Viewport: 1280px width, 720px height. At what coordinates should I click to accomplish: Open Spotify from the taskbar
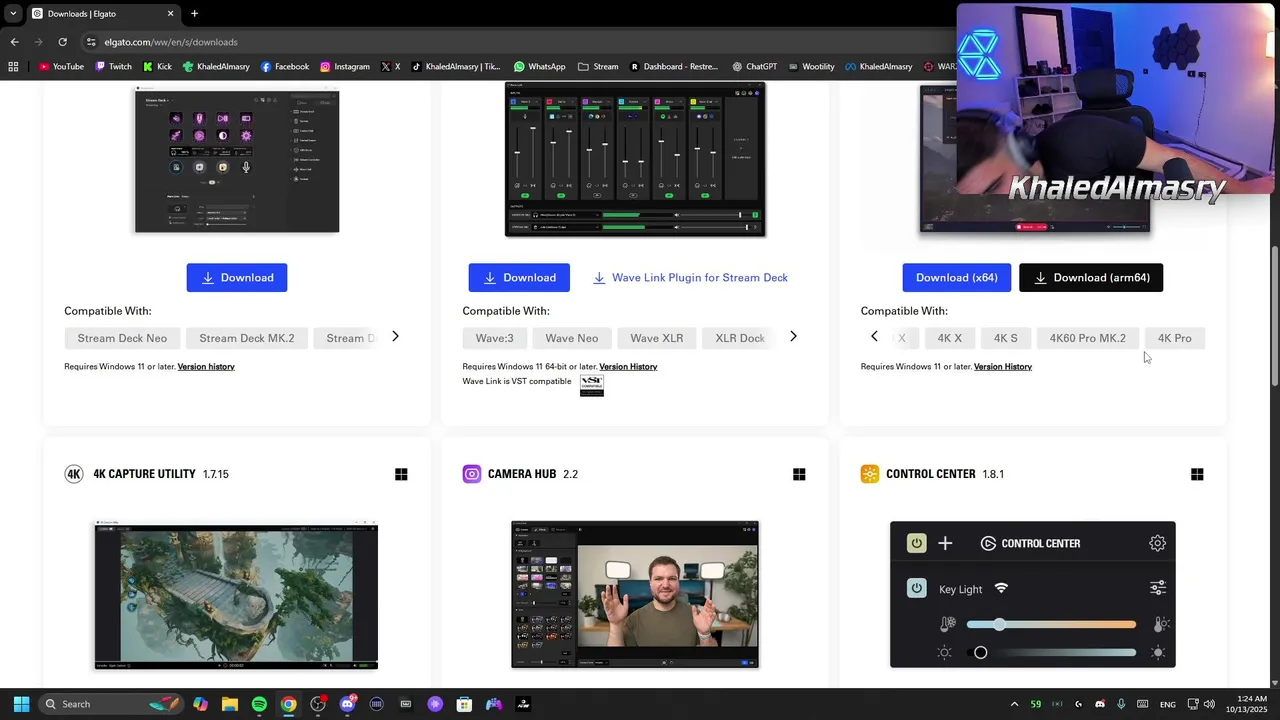point(259,704)
